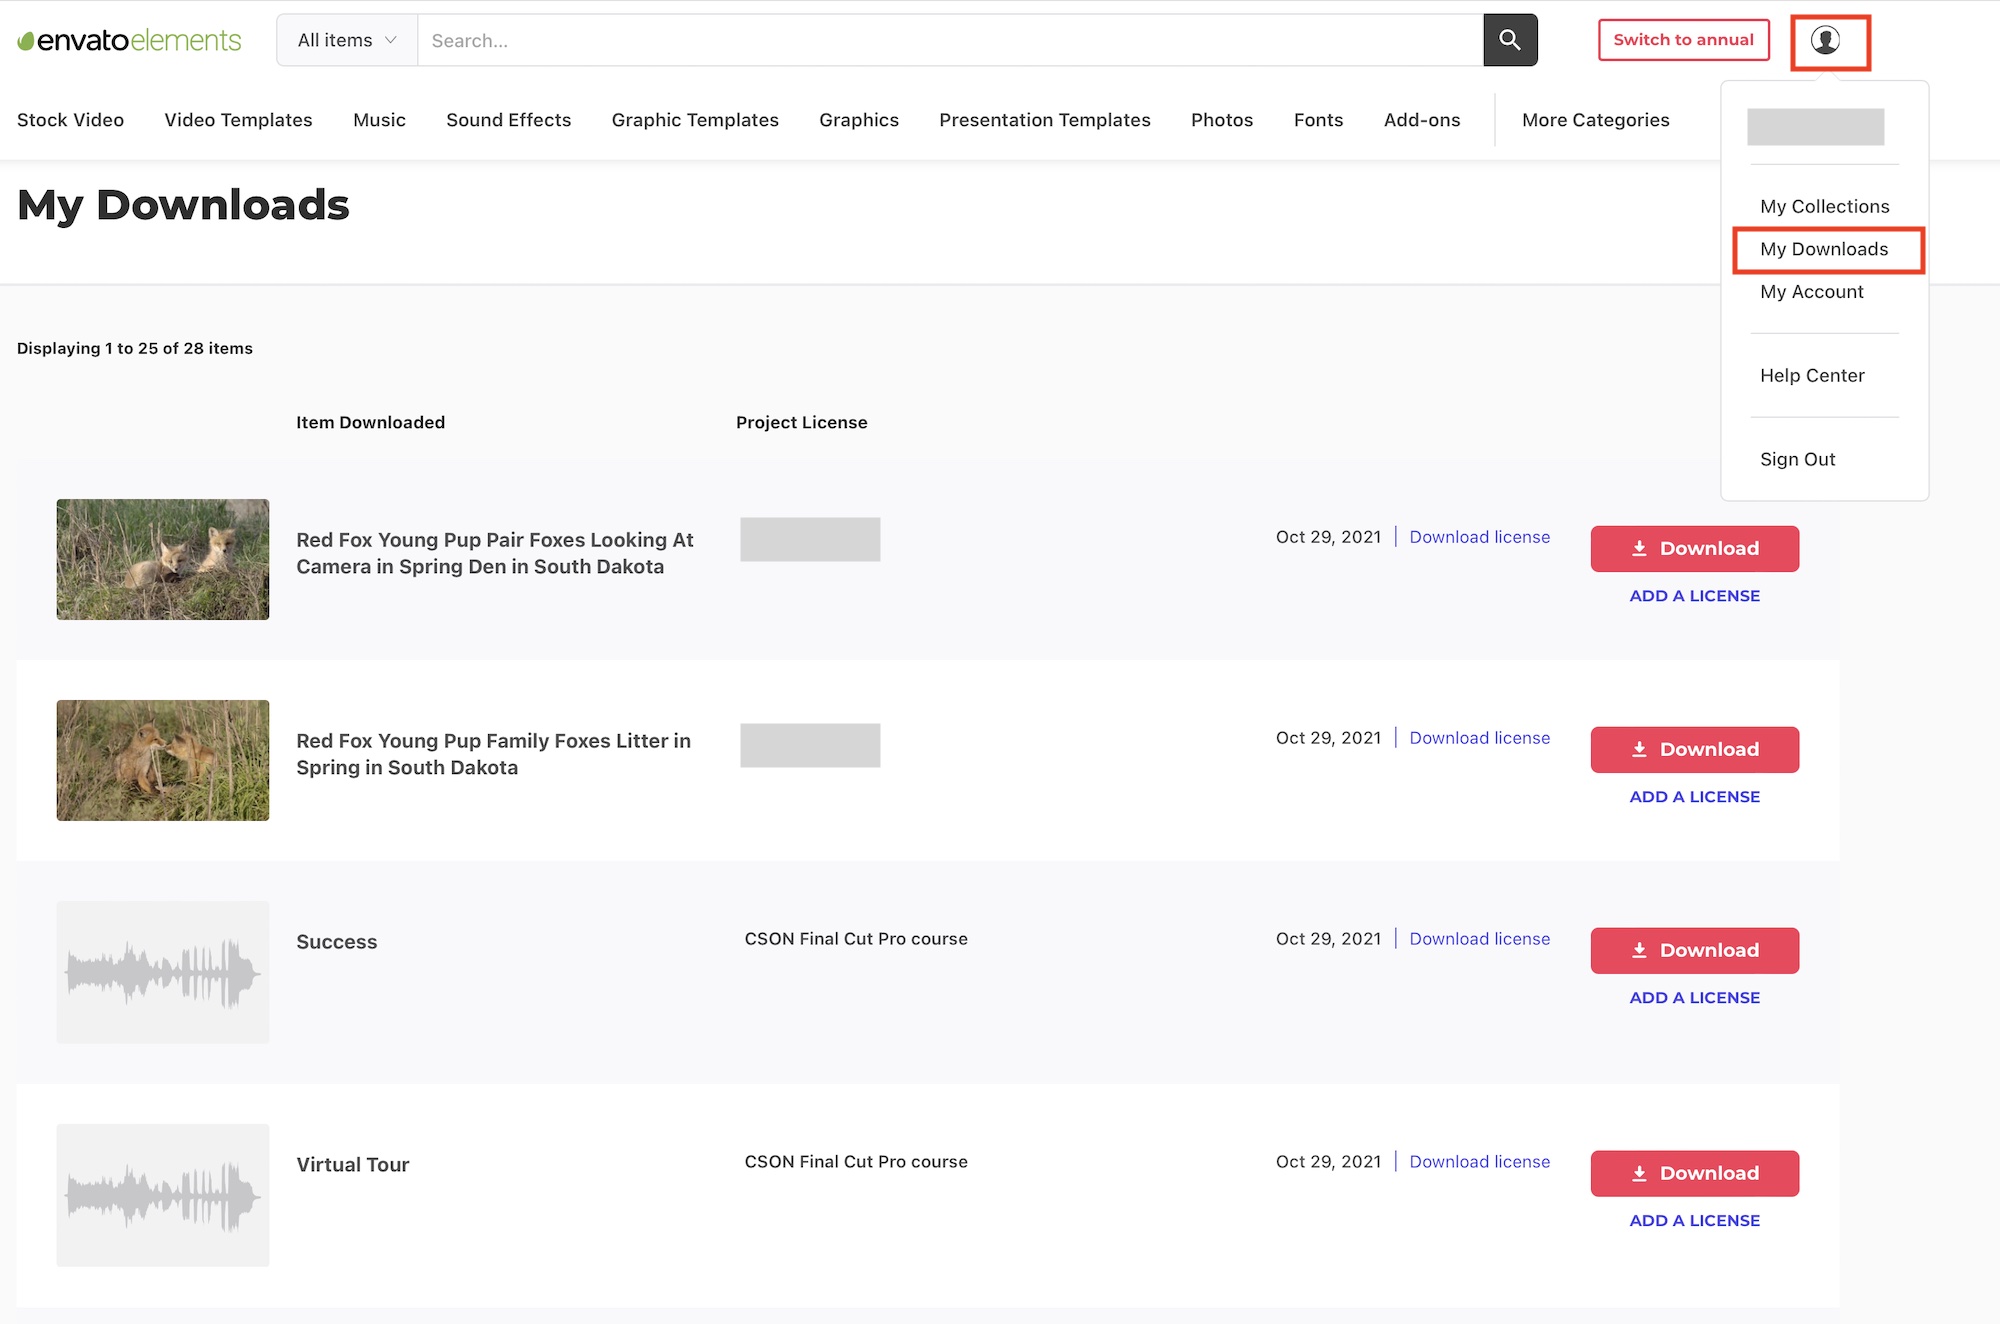Click the magnifying glass search icon
2000x1324 pixels.
click(x=1509, y=40)
